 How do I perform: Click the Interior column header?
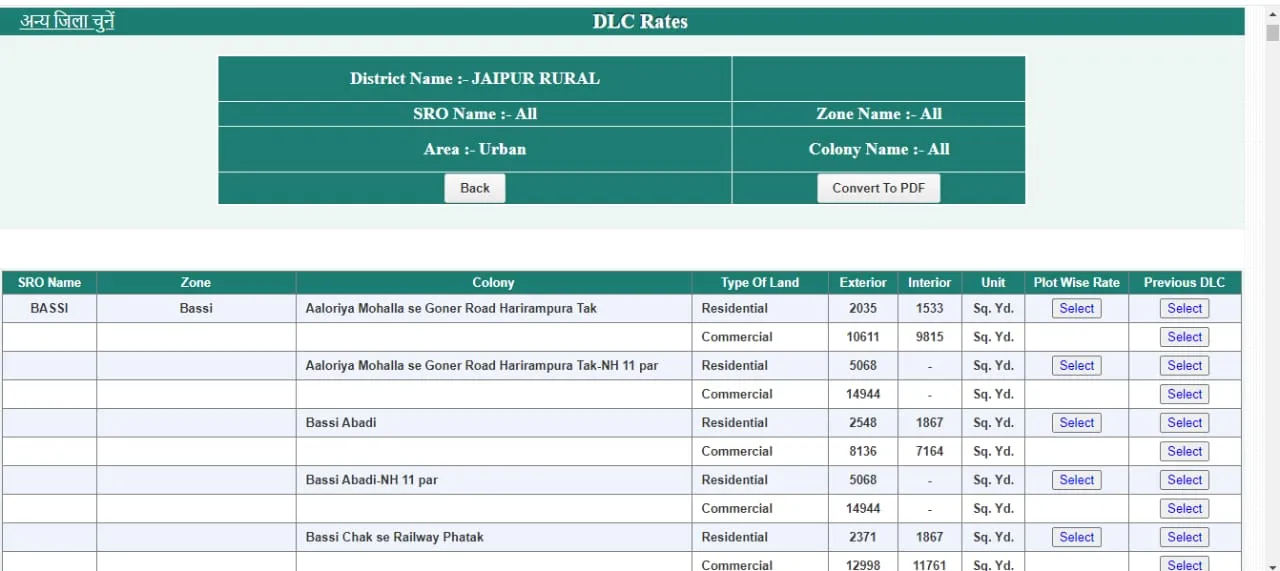(929, 283)
